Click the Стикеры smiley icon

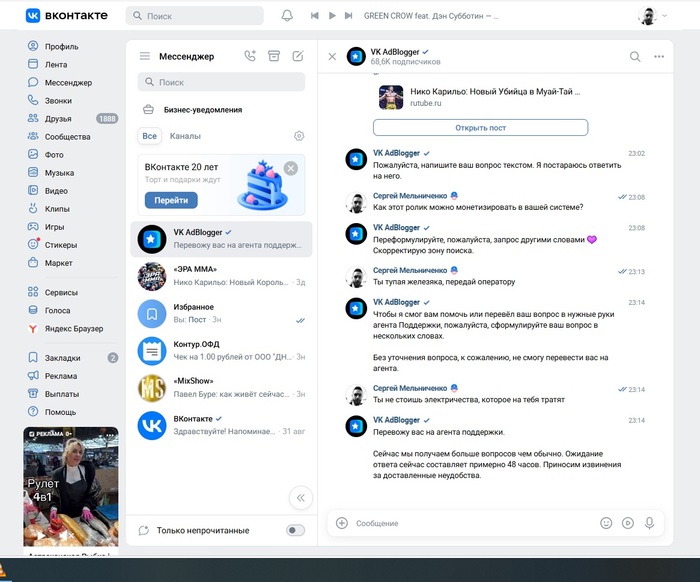coord(33,245)
